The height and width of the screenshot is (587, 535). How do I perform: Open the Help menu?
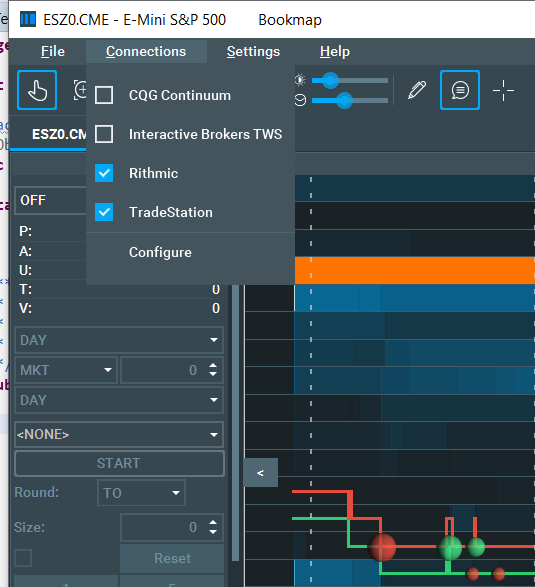click(x=335, y=51)
